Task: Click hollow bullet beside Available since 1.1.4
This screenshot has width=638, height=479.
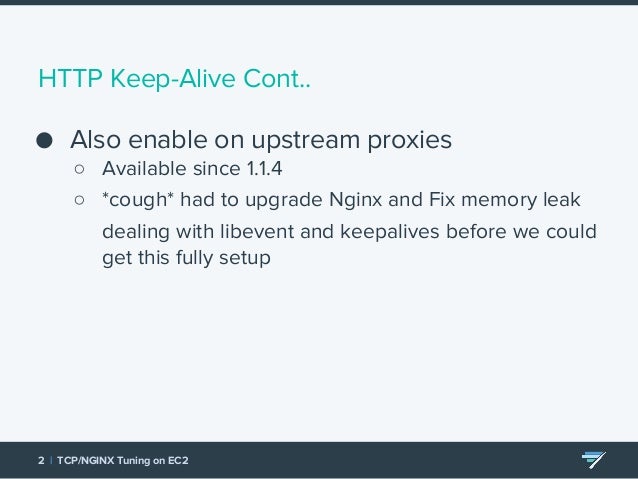Action: pos(79,169)
